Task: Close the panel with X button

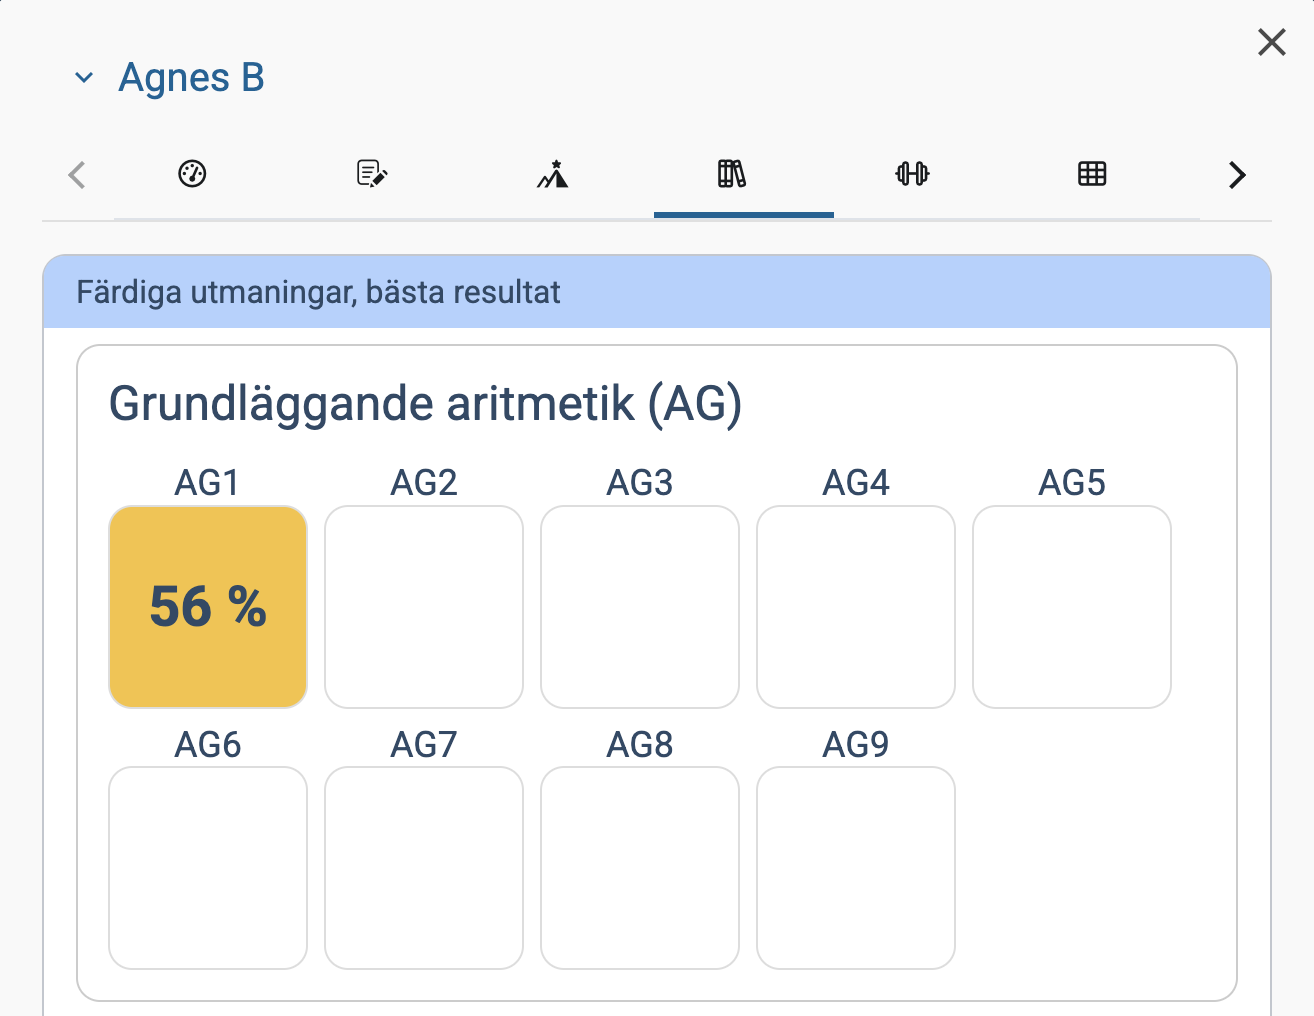Action: click(1271, 42)
